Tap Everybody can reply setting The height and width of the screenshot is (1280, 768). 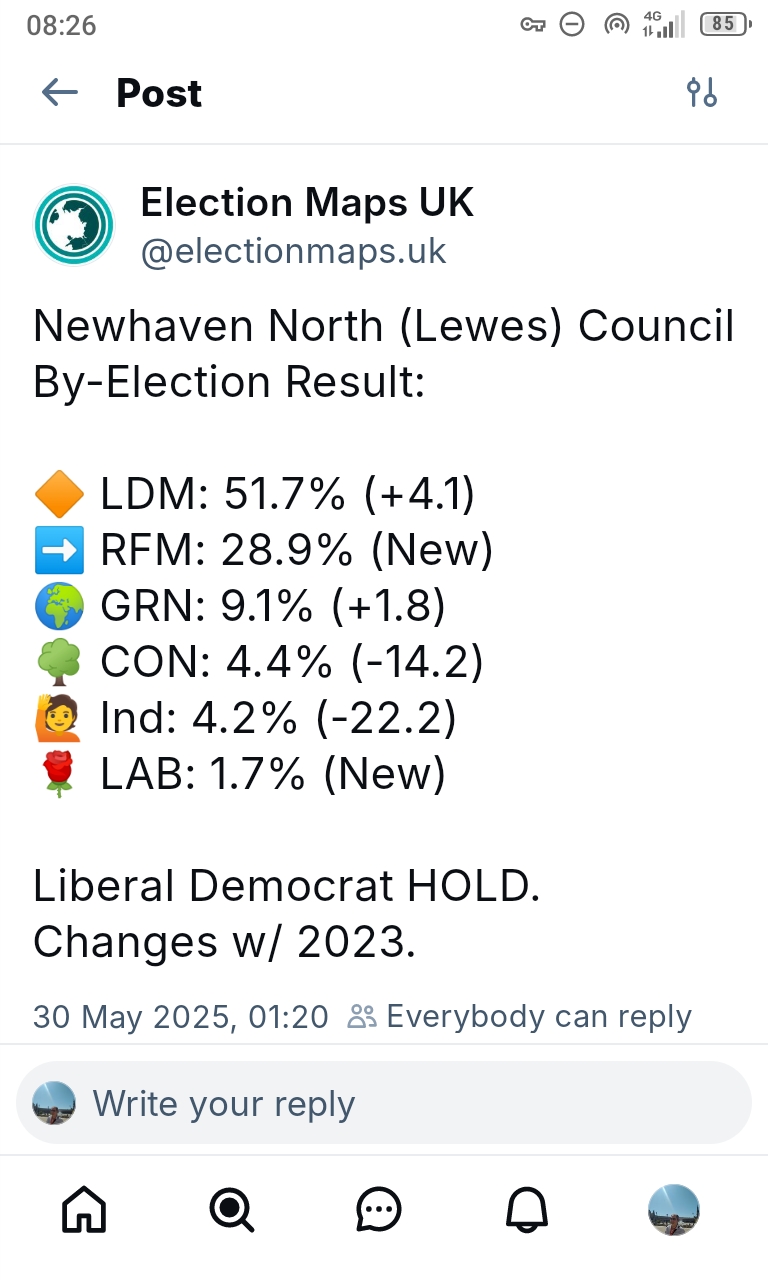click(x=538, y=1017)
